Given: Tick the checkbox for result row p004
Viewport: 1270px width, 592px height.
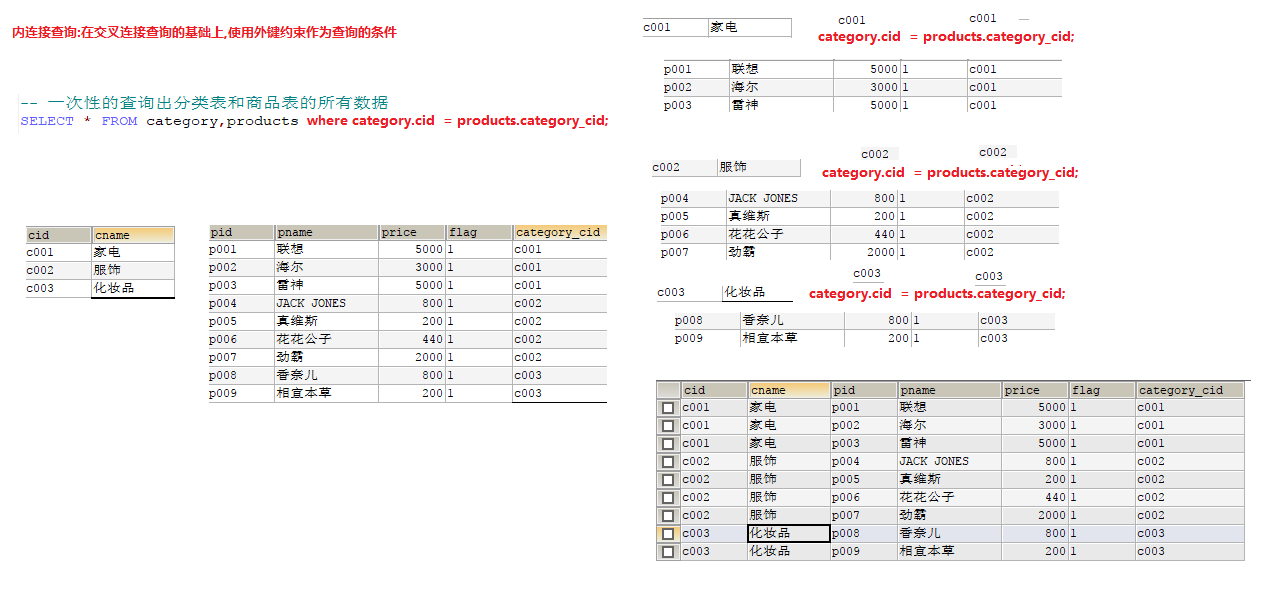Looking at the screenshot, I should point(667,462).
